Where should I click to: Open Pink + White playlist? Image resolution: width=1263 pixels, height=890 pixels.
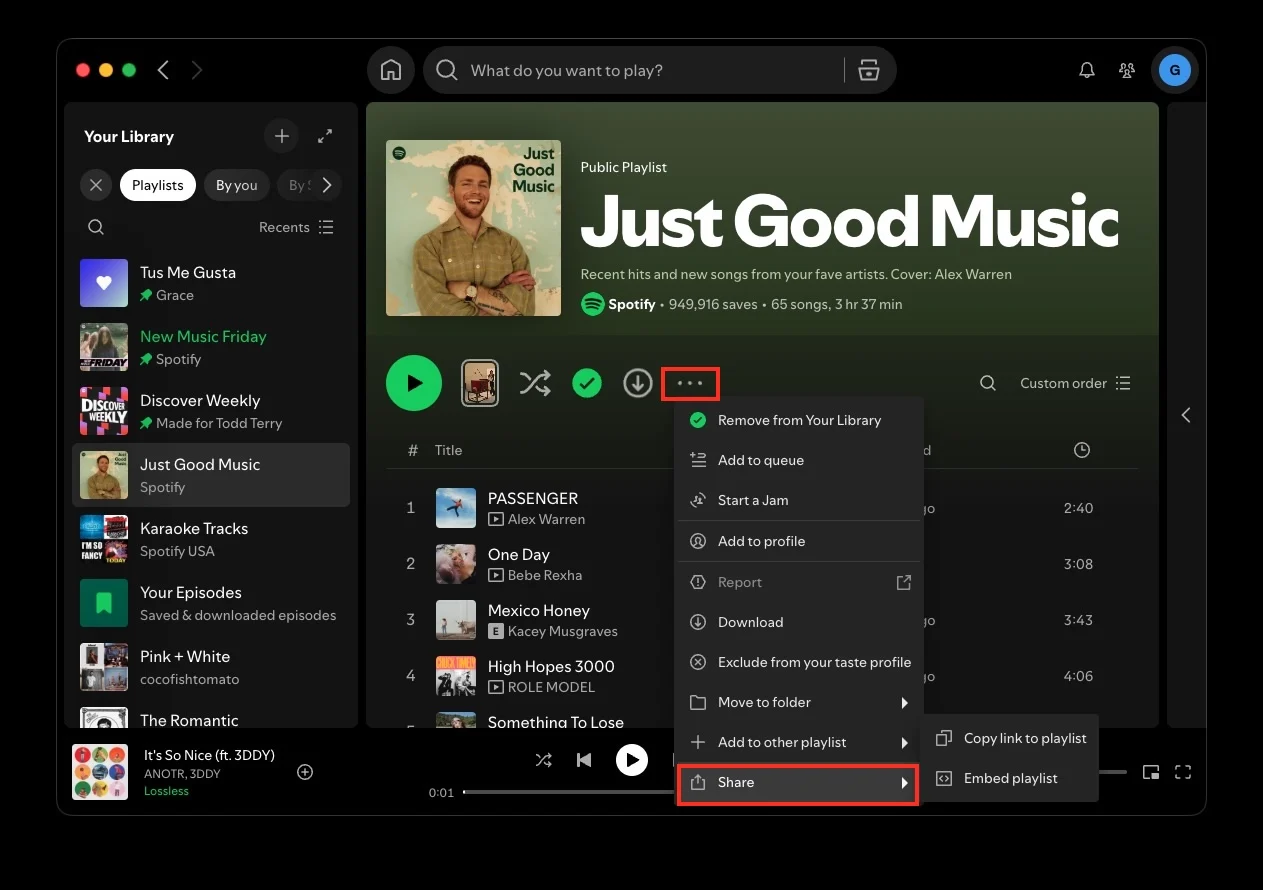211,667
